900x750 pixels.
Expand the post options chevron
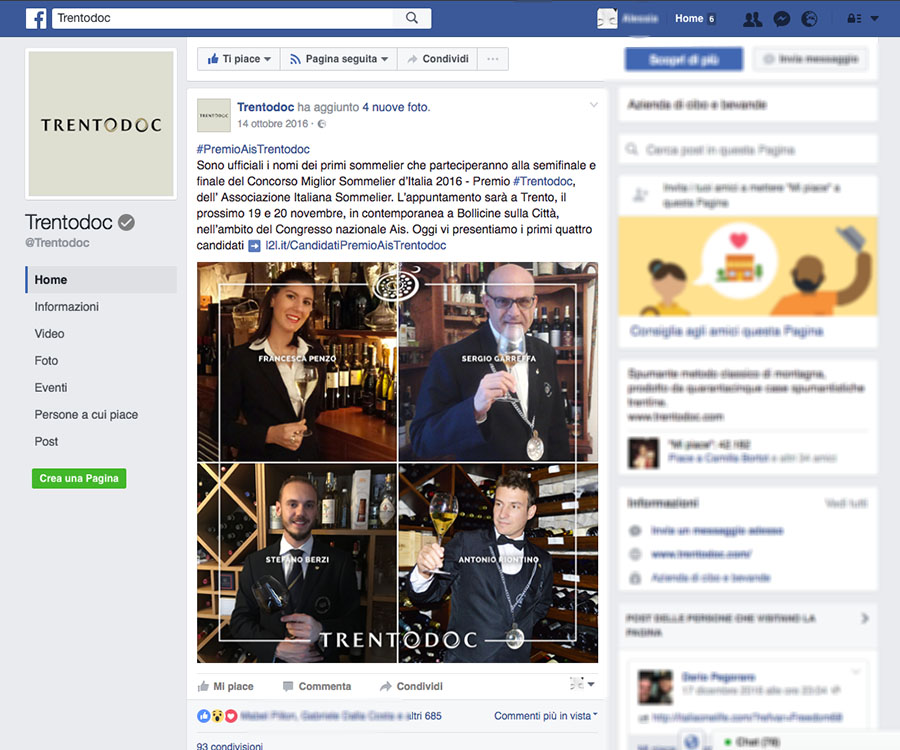[x=593, y=105]
